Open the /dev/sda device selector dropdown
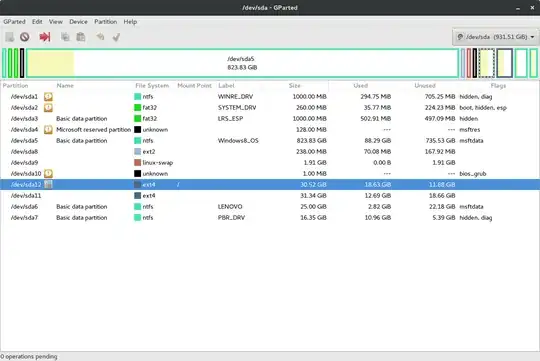Screen dimensions: 540x361 495,37
